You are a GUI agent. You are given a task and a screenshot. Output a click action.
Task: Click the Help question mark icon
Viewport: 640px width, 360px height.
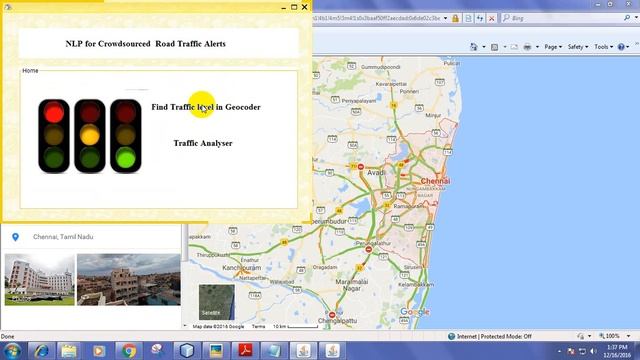(621, 47)
